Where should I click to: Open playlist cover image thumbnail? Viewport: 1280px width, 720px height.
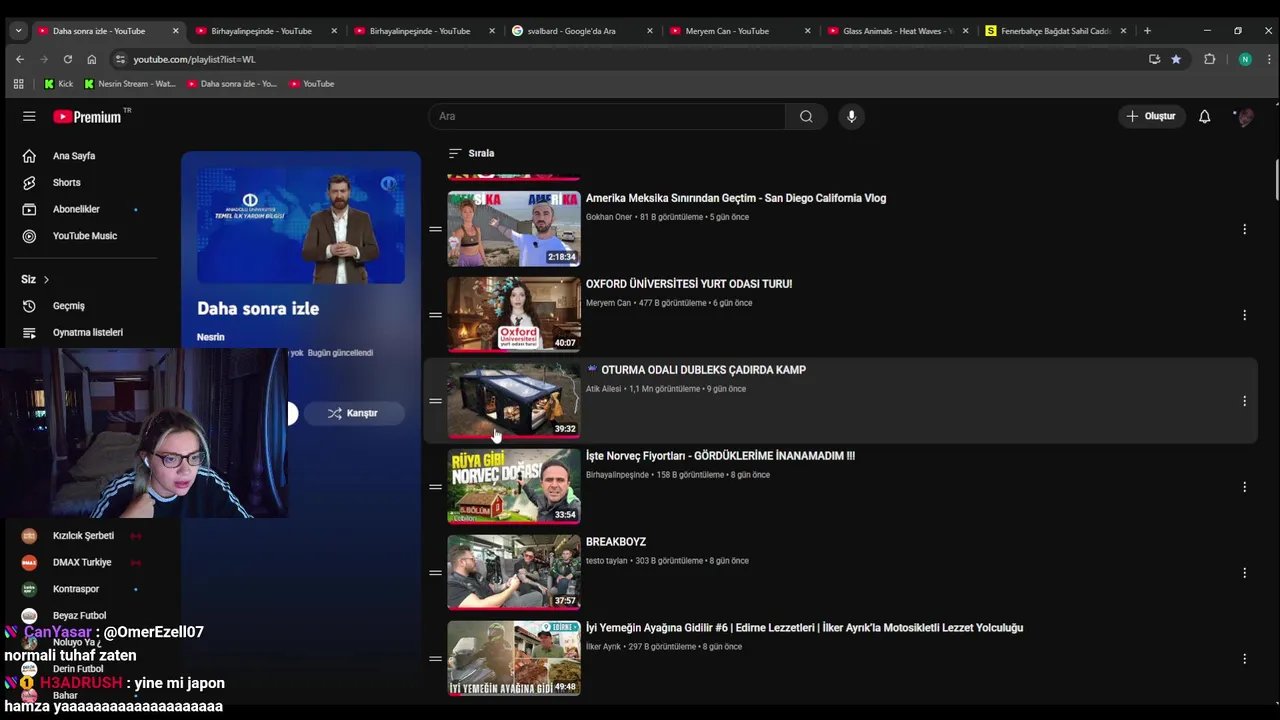(301, 226)
